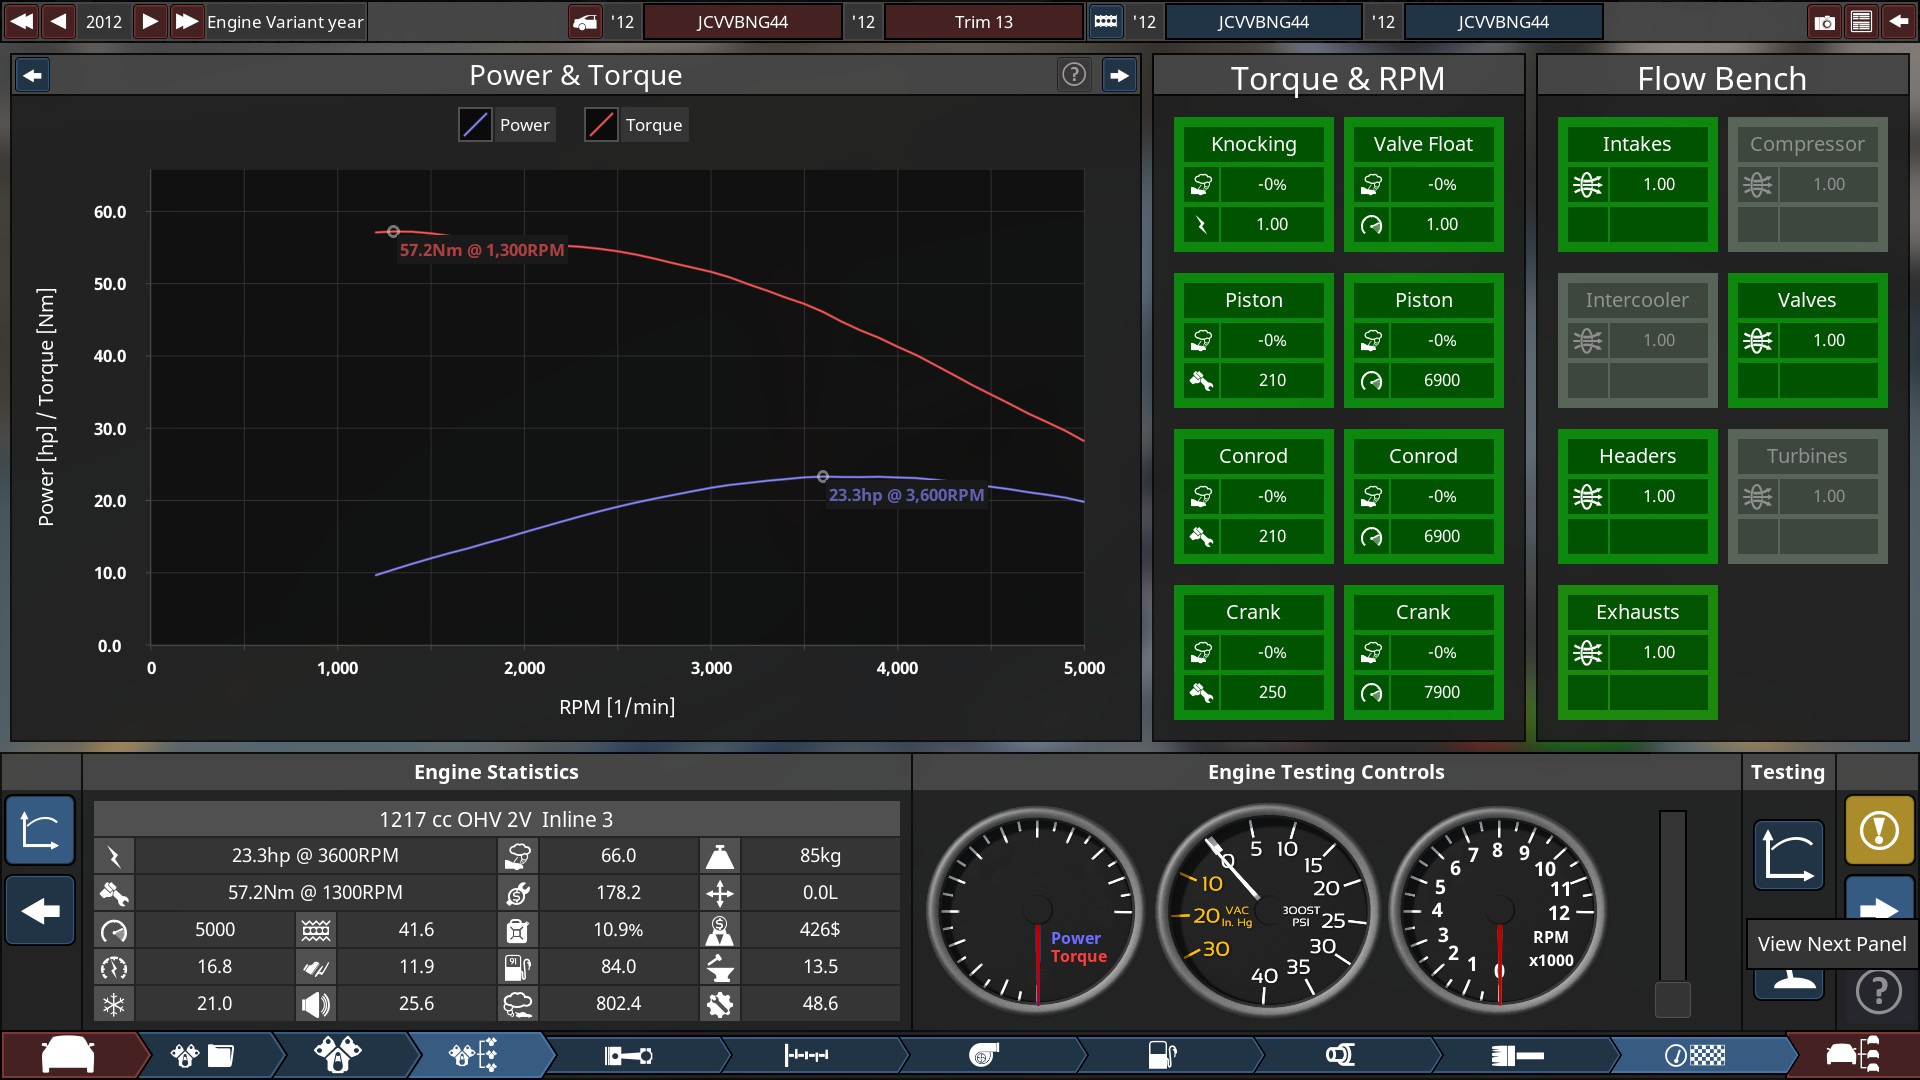The height and width of the screenshot is (1080, 1920).
Task: Toggle the Power series in legend
Action: point(506,125)
